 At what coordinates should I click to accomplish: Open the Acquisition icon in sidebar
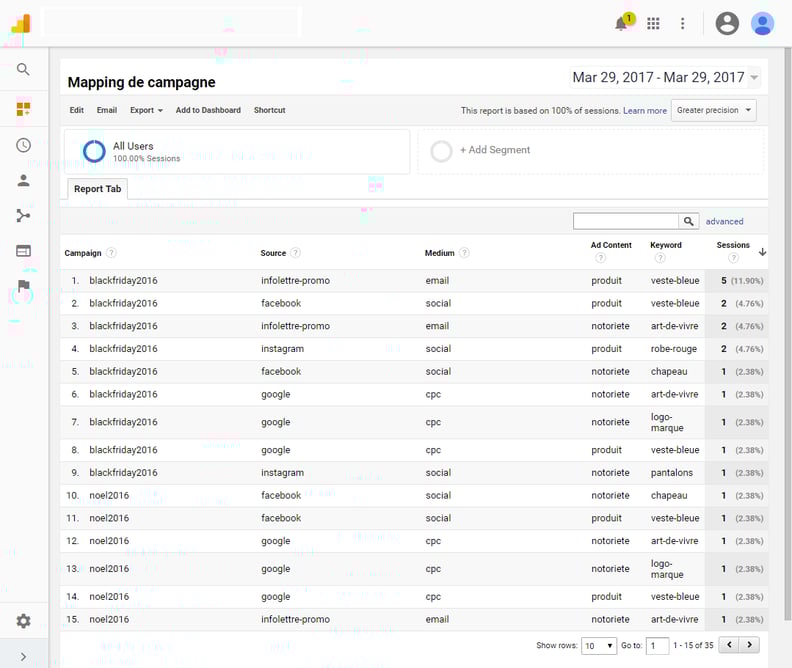tap(24, 215)
